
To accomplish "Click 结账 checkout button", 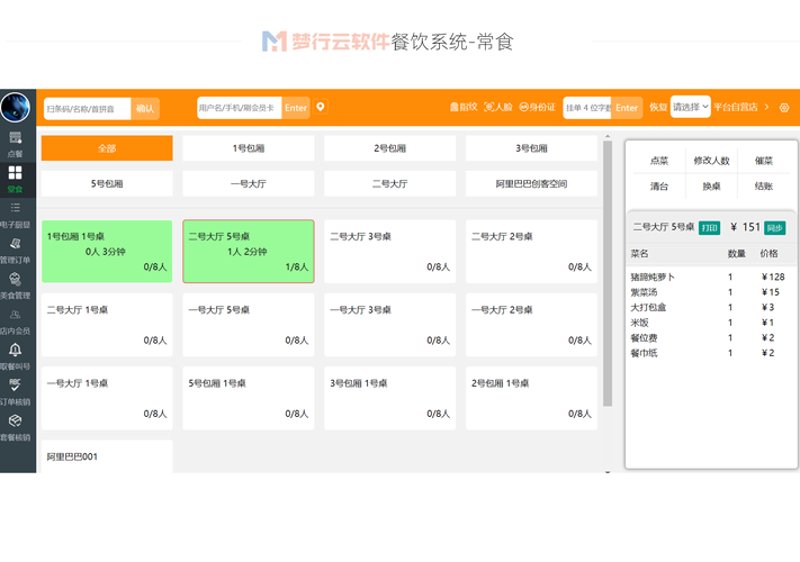I will pyautogui.click(x=764, y=186).
